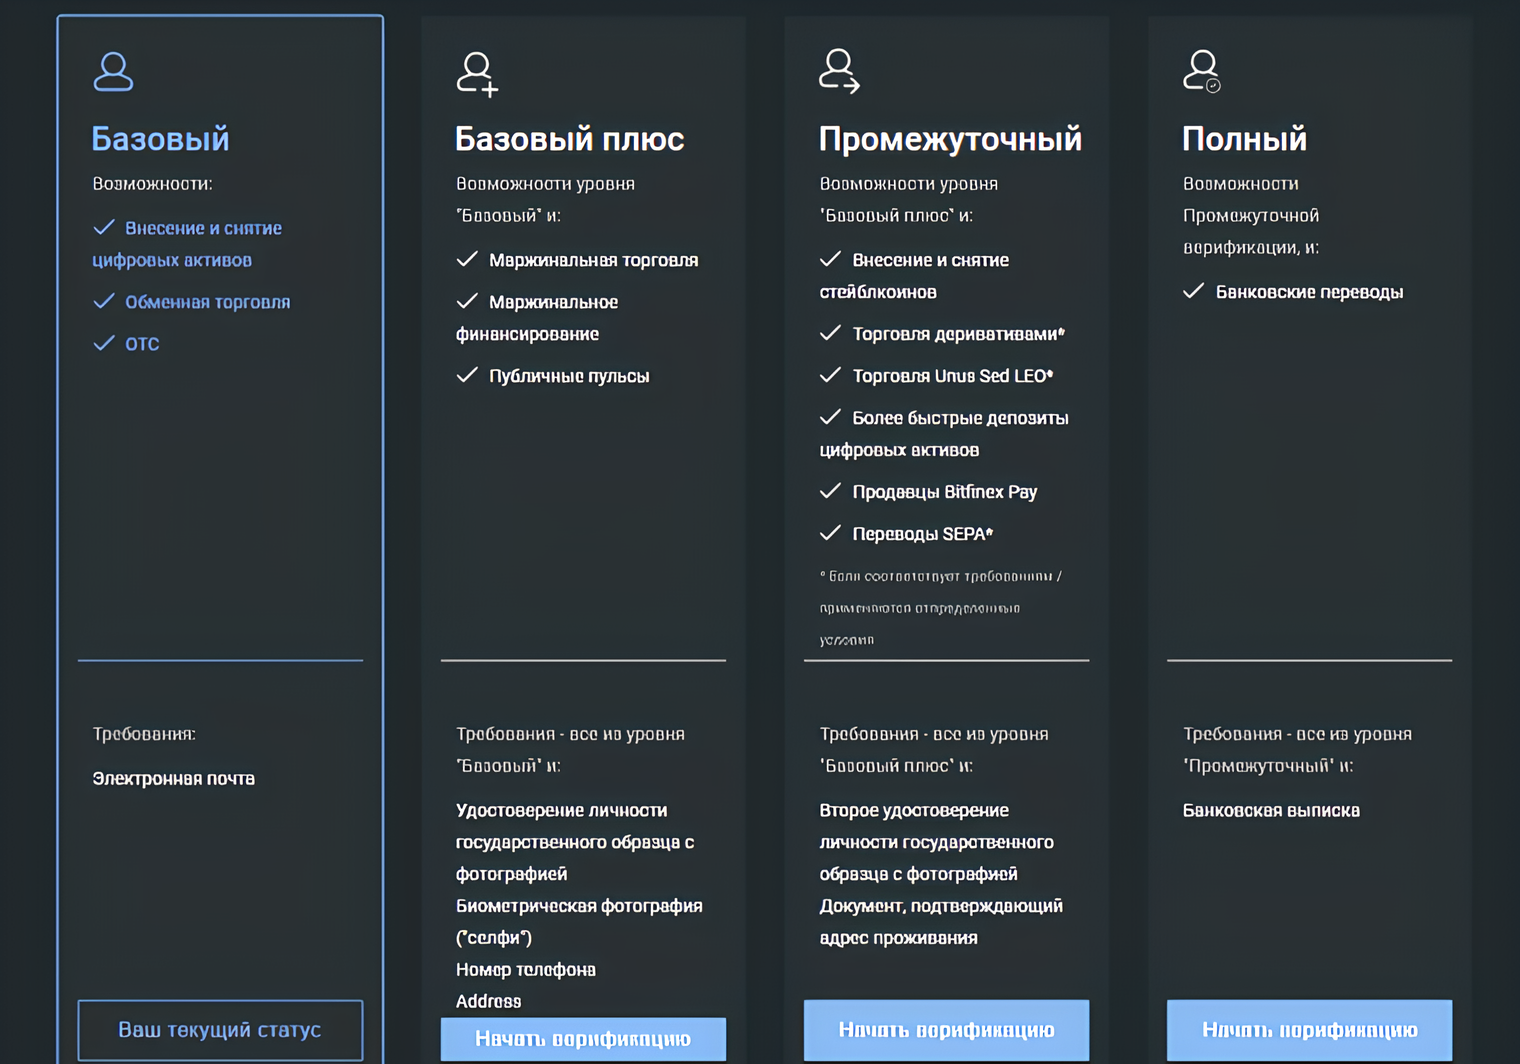Start verification for Промежуточный level
Viewport: 1520px width, 1064px height.
946,1030
